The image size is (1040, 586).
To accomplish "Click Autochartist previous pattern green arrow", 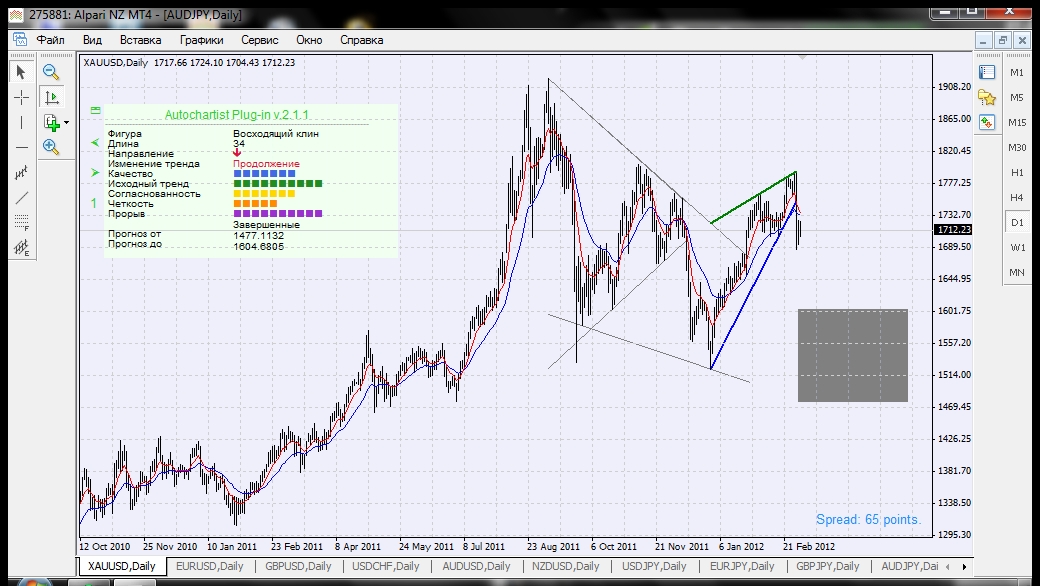I will (x=95, y=143).
